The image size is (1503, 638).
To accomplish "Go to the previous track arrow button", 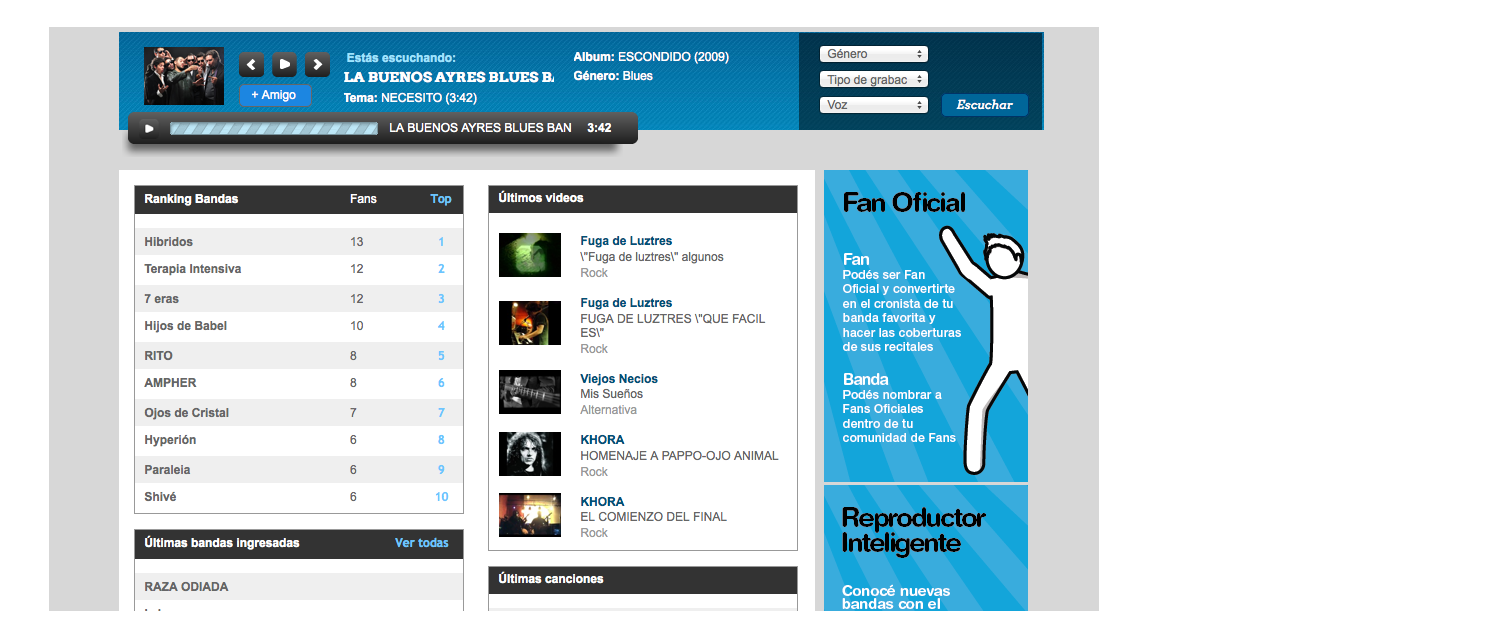I will (252, 65).
